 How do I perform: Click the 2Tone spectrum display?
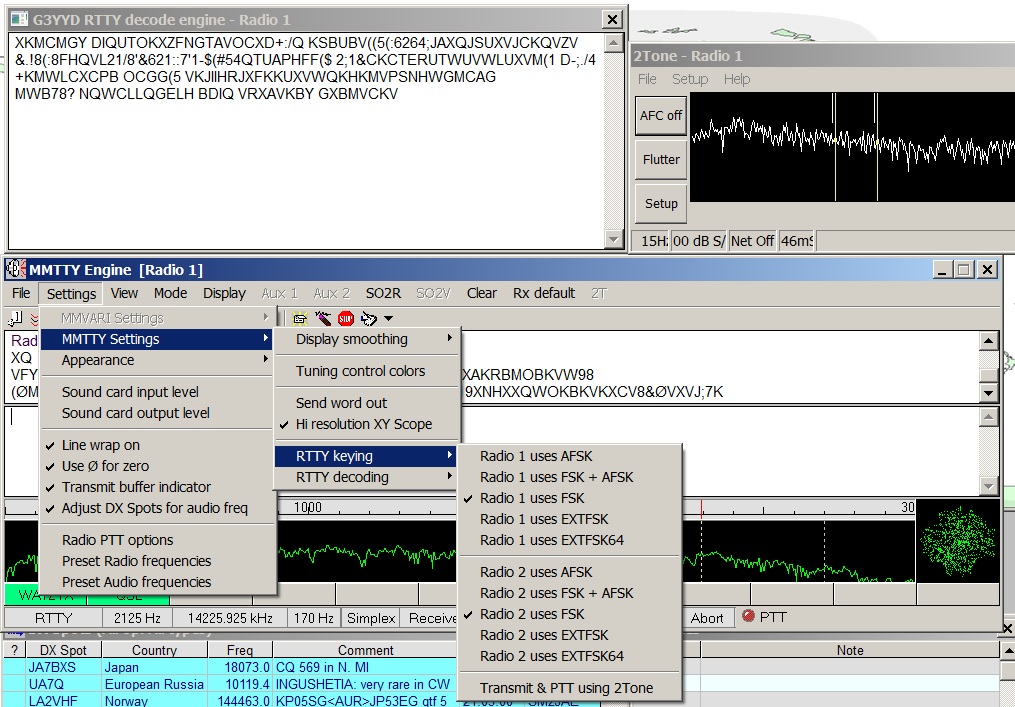pyautogui.click(x=852, y=147)
